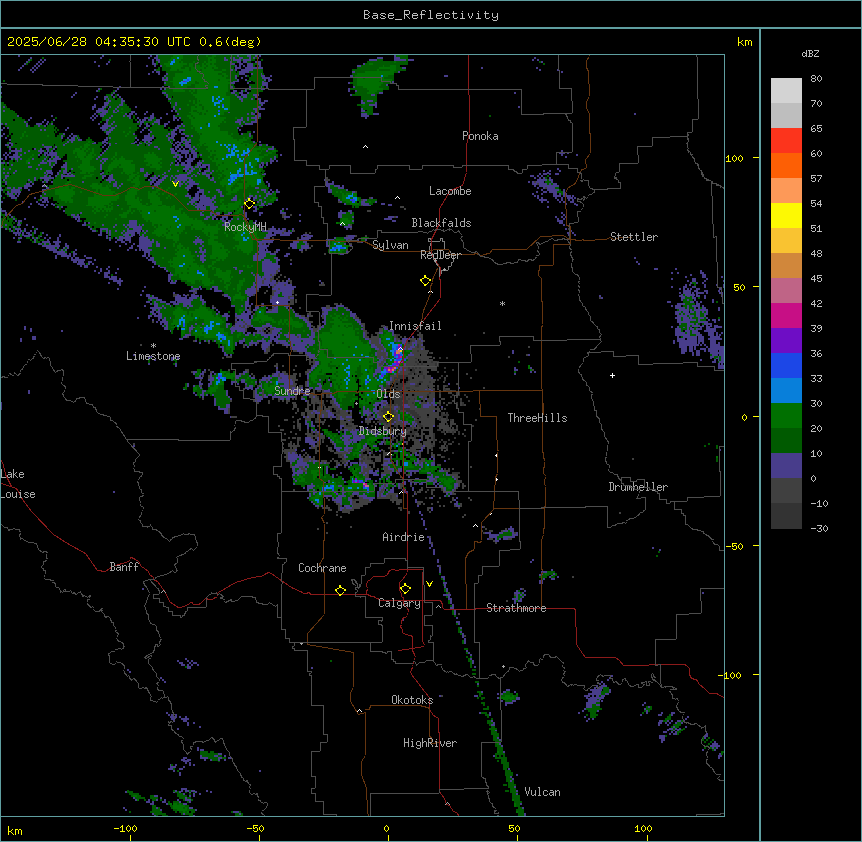Click the 0-10 dBZ slate purple swatch
The width and height of the screenshot is (862, 842).
click(786, 466)
